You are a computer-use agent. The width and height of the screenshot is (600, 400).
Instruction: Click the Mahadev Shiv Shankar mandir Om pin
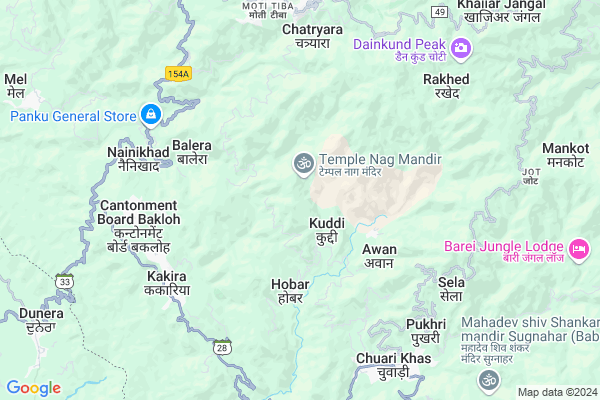tap(489, 382)
